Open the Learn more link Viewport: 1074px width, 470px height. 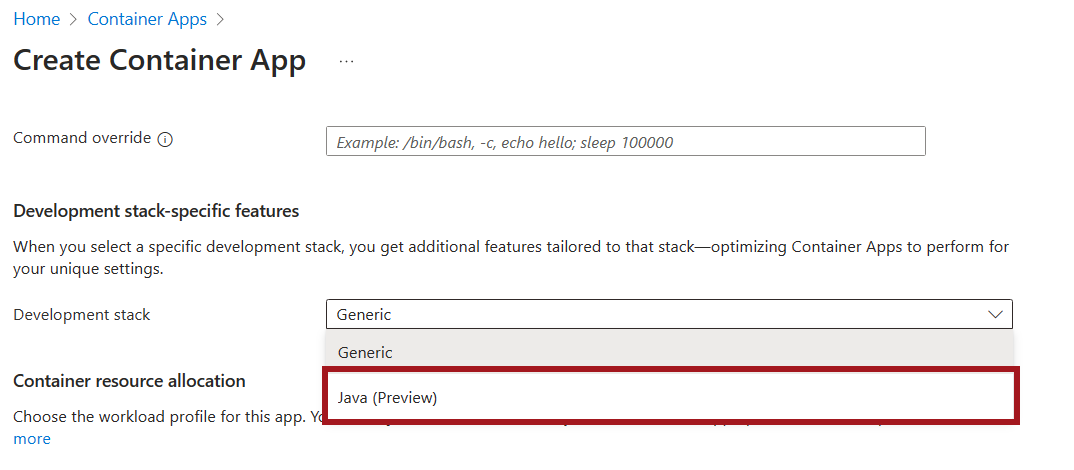pos(31,438)
